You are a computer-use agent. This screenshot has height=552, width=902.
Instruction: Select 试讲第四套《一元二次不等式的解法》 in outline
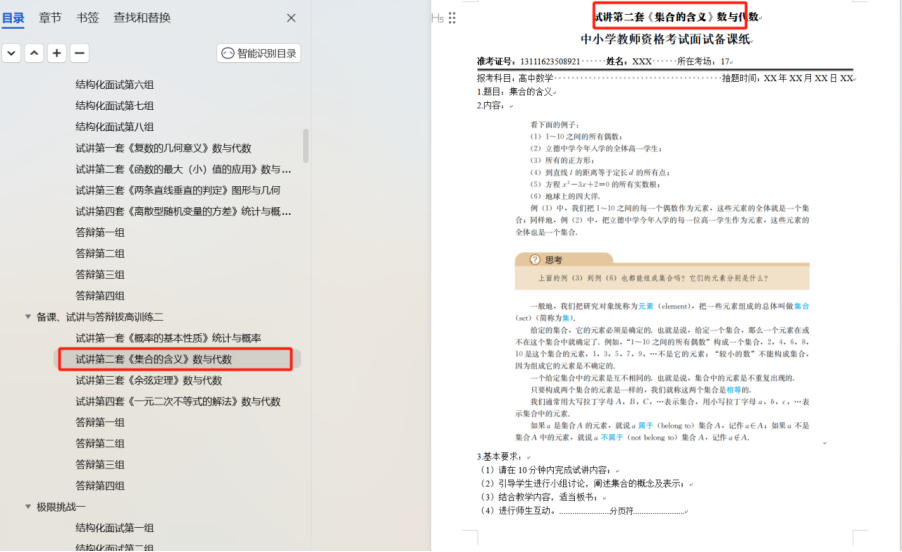178,401
